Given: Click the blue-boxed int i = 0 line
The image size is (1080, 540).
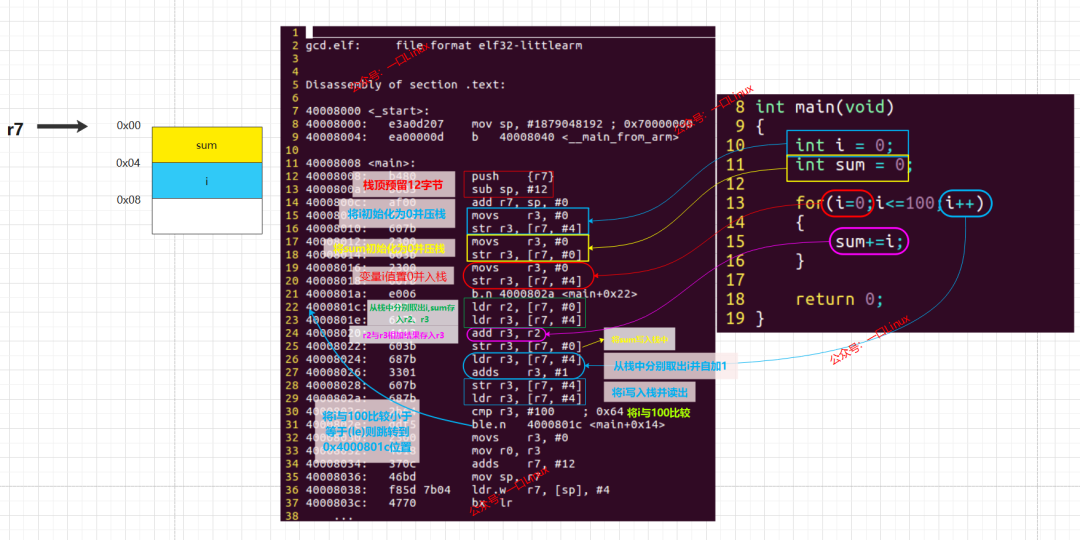Looking at the screenshot, I should point(847,145).
